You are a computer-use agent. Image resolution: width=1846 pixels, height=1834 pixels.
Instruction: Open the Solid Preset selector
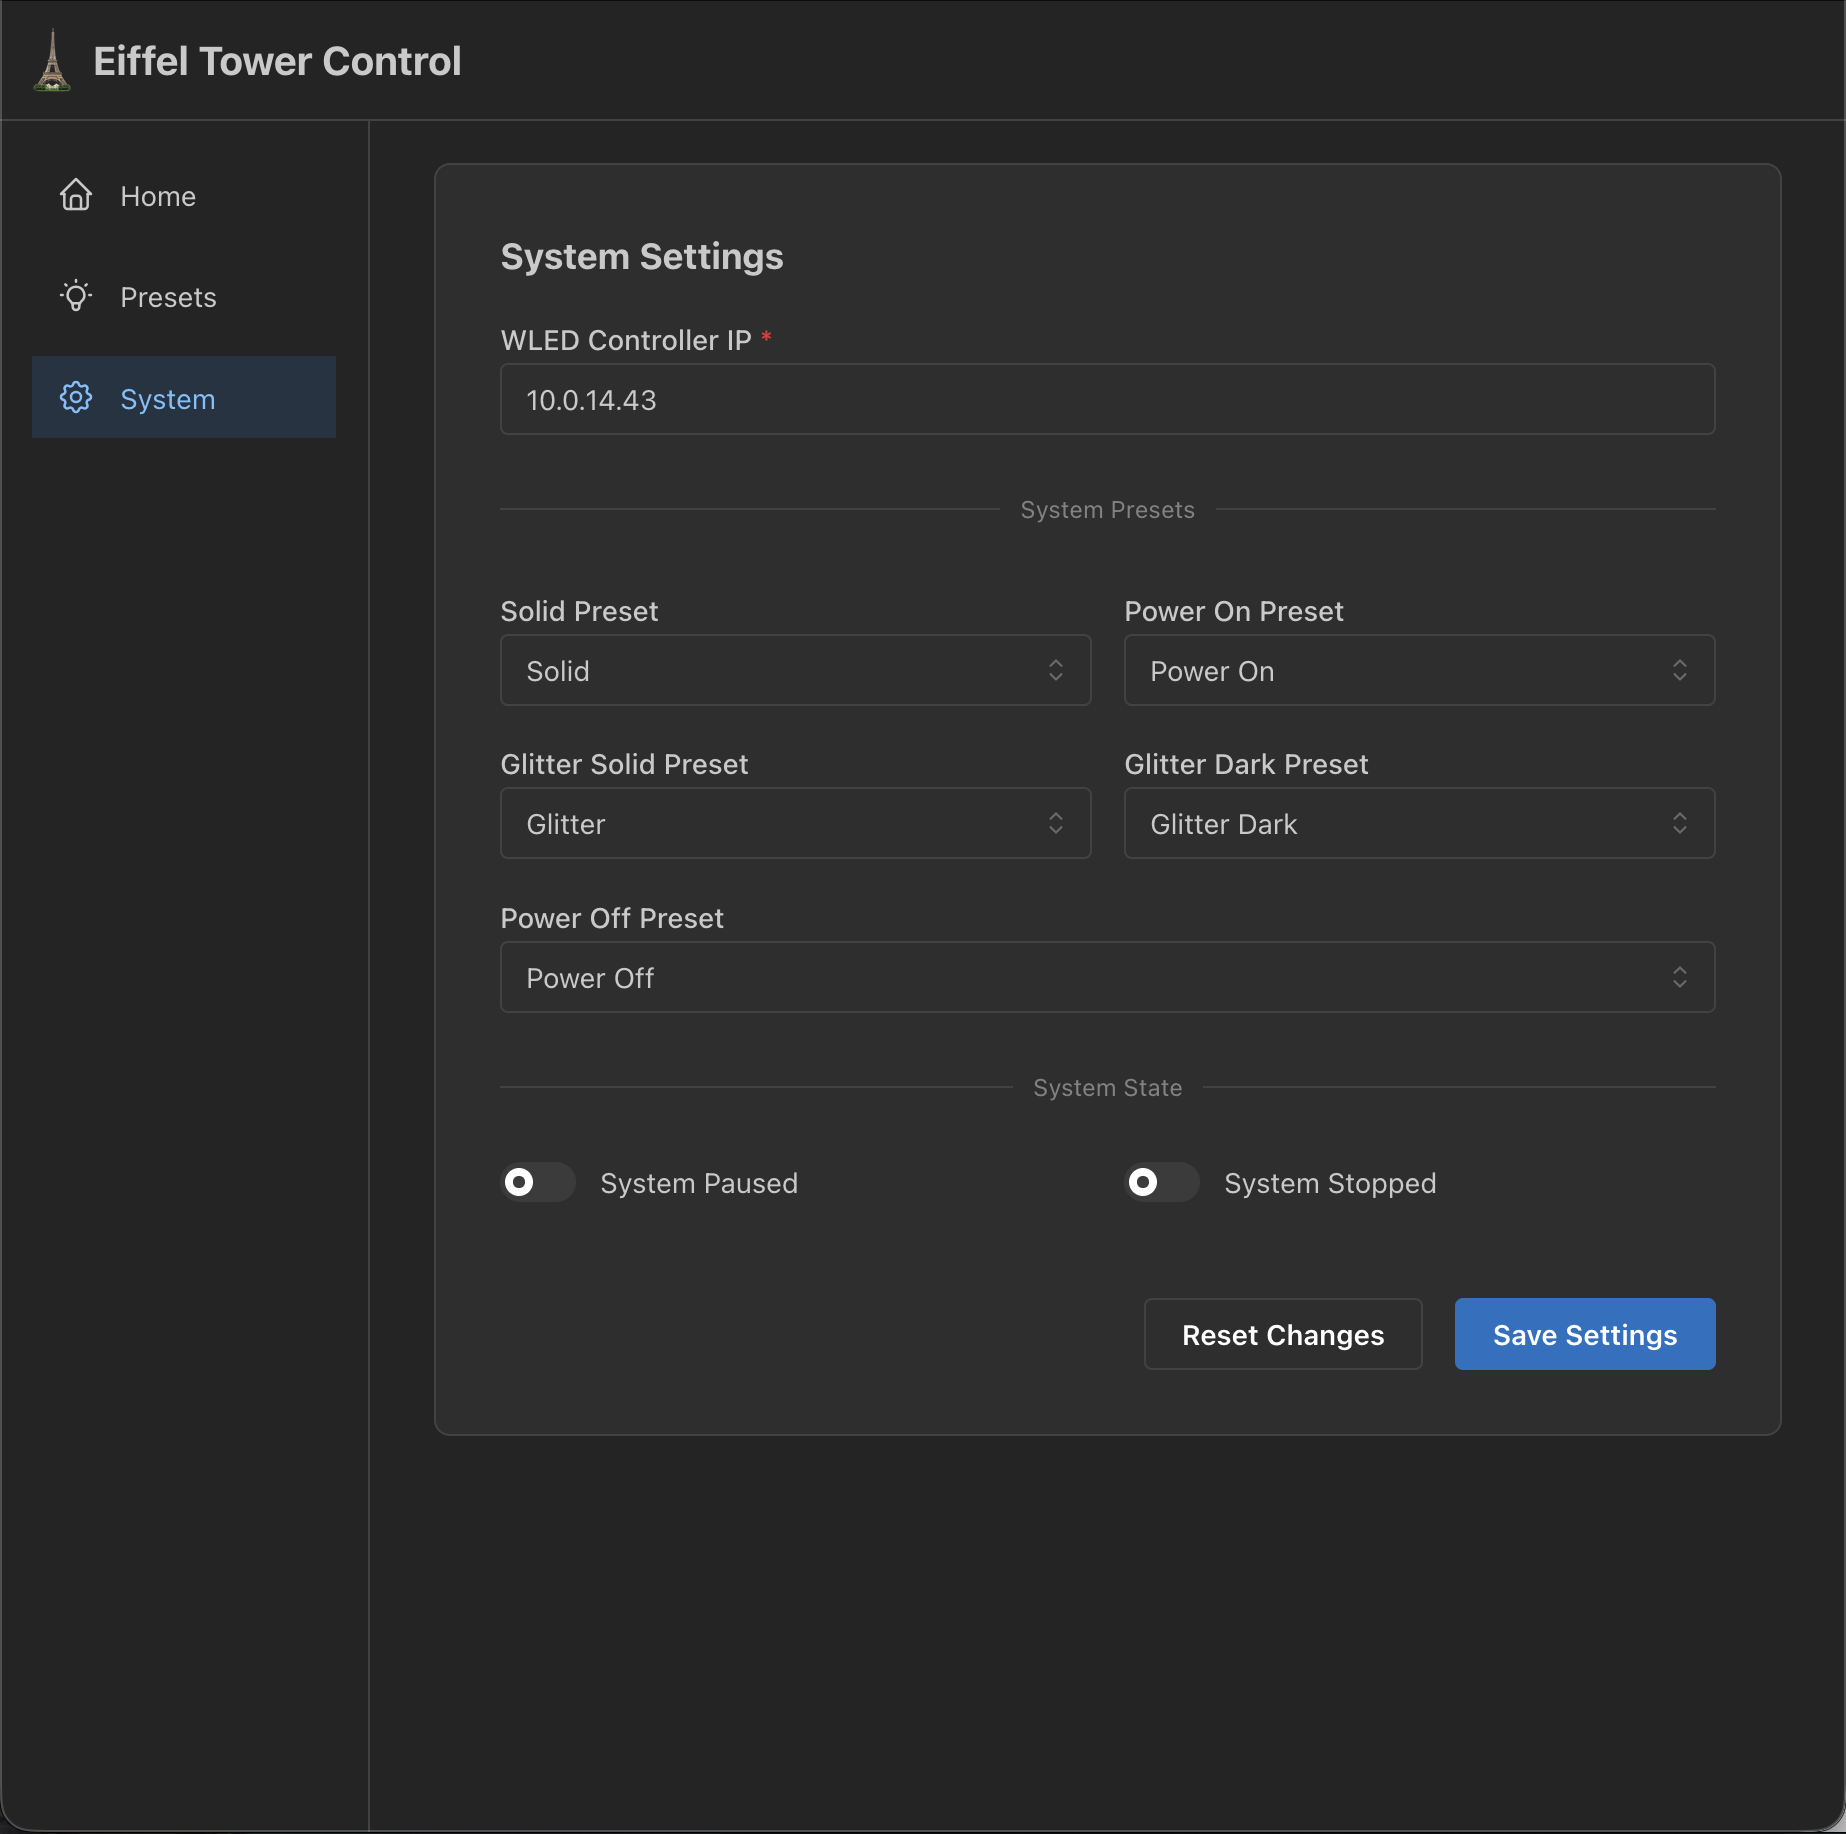[795, 670]
